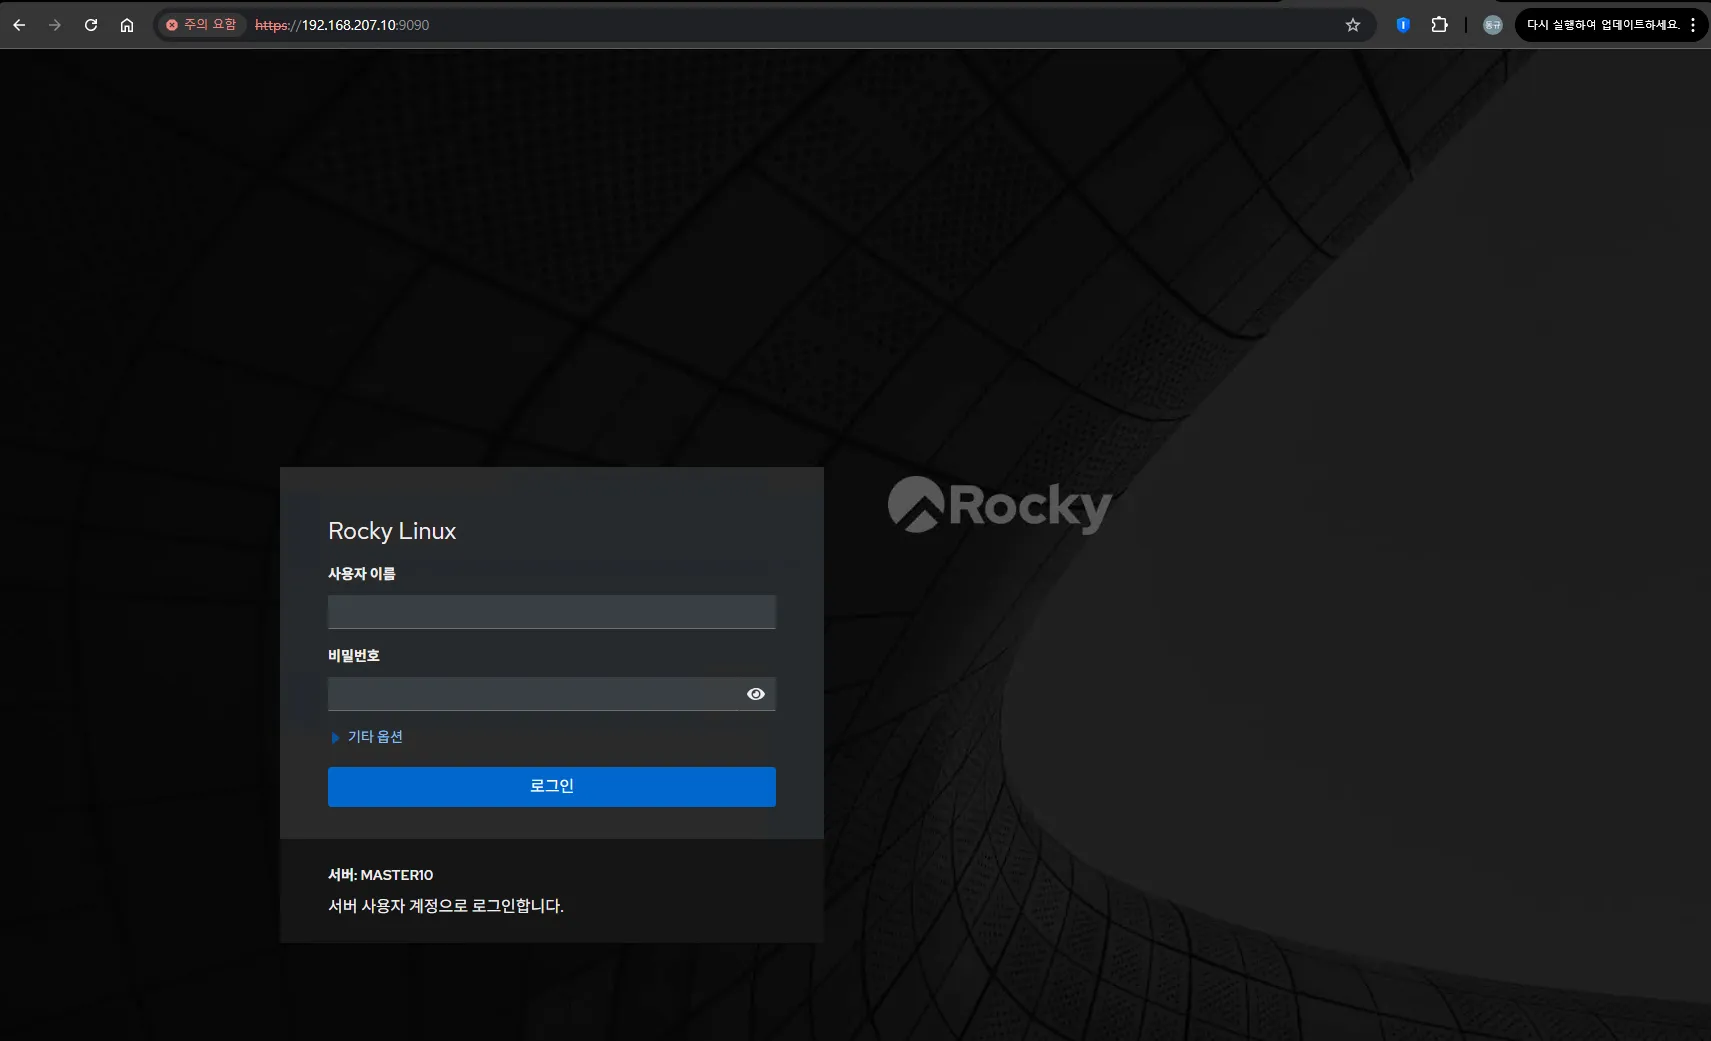Bookmark this page with the star
Screen dimensions: 1711x1041
point(1353,25)
